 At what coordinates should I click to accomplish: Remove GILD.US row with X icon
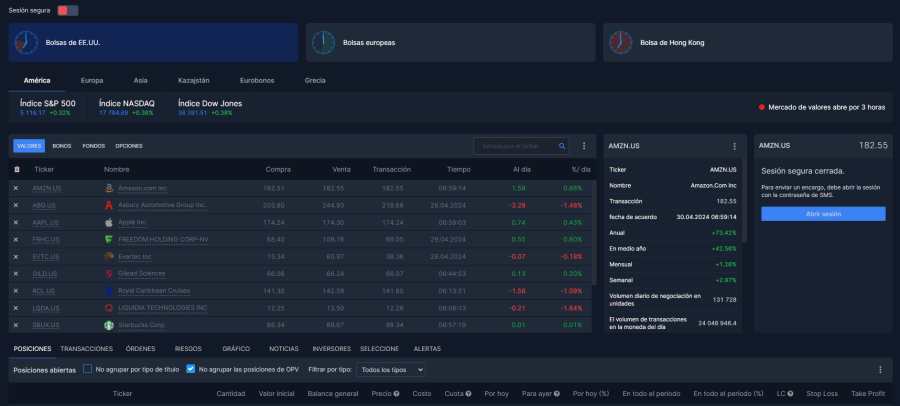pos(16,273)
